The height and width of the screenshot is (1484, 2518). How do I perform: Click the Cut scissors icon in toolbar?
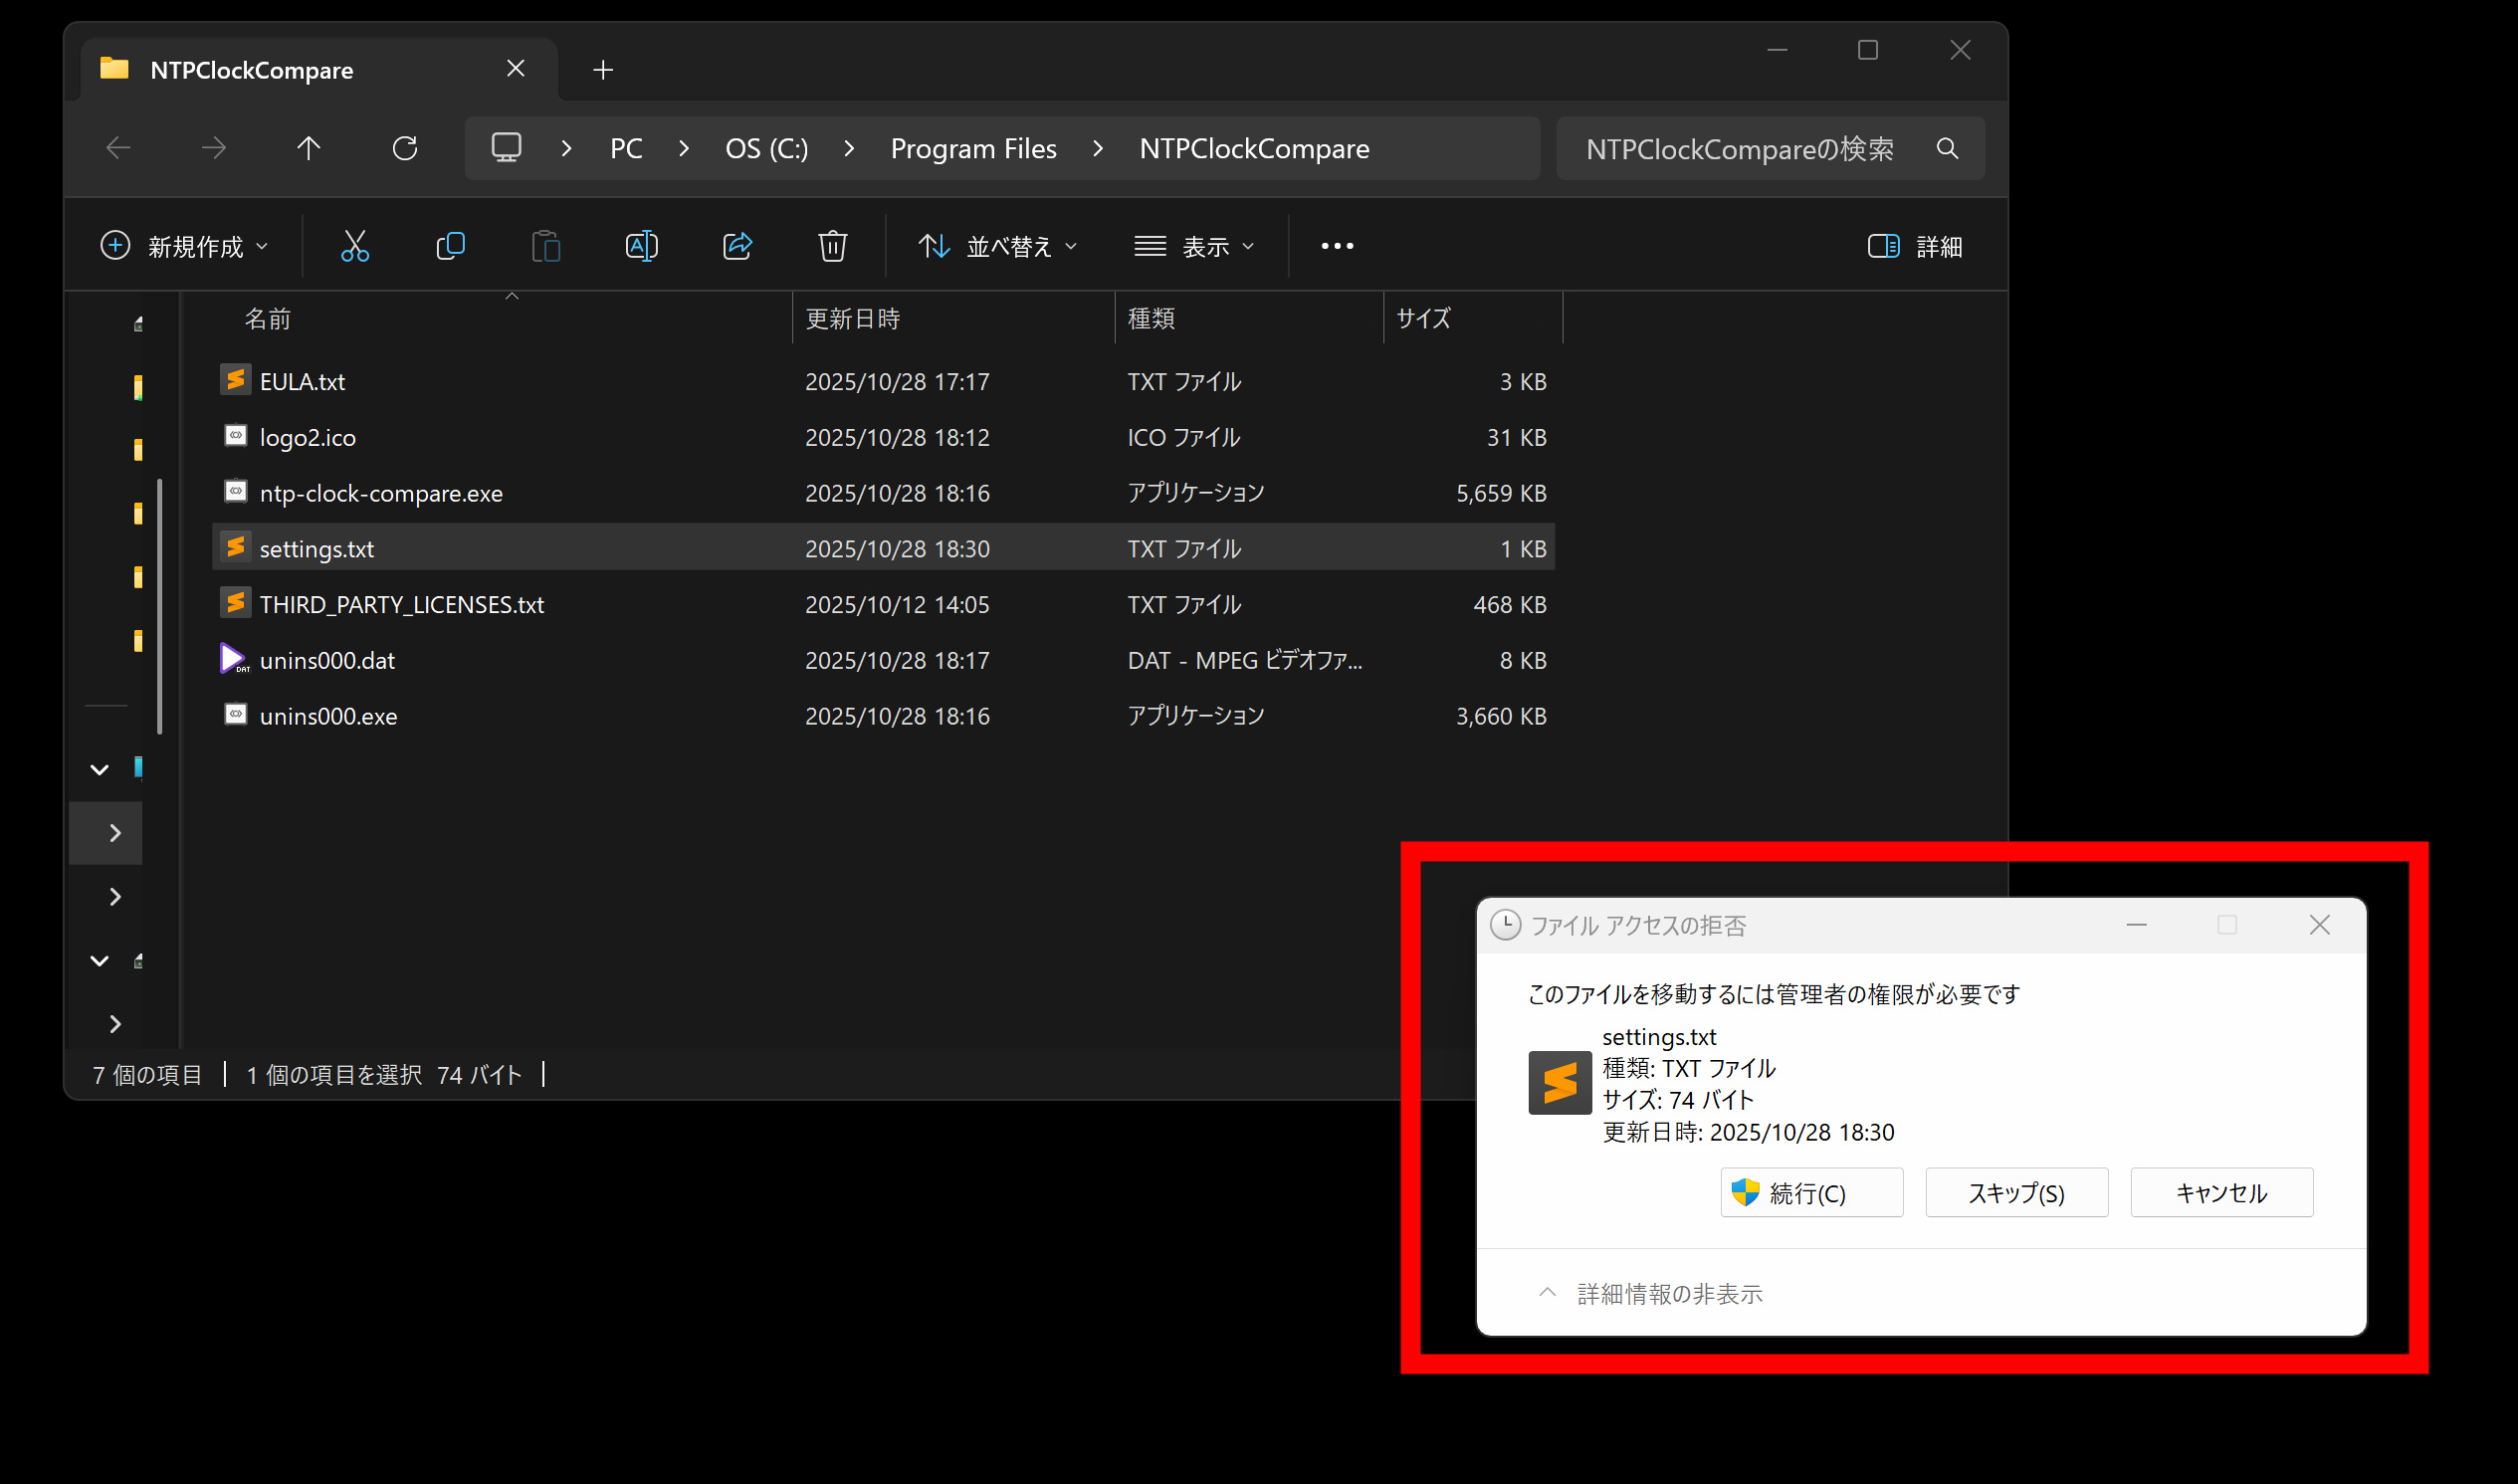[354, 246]
